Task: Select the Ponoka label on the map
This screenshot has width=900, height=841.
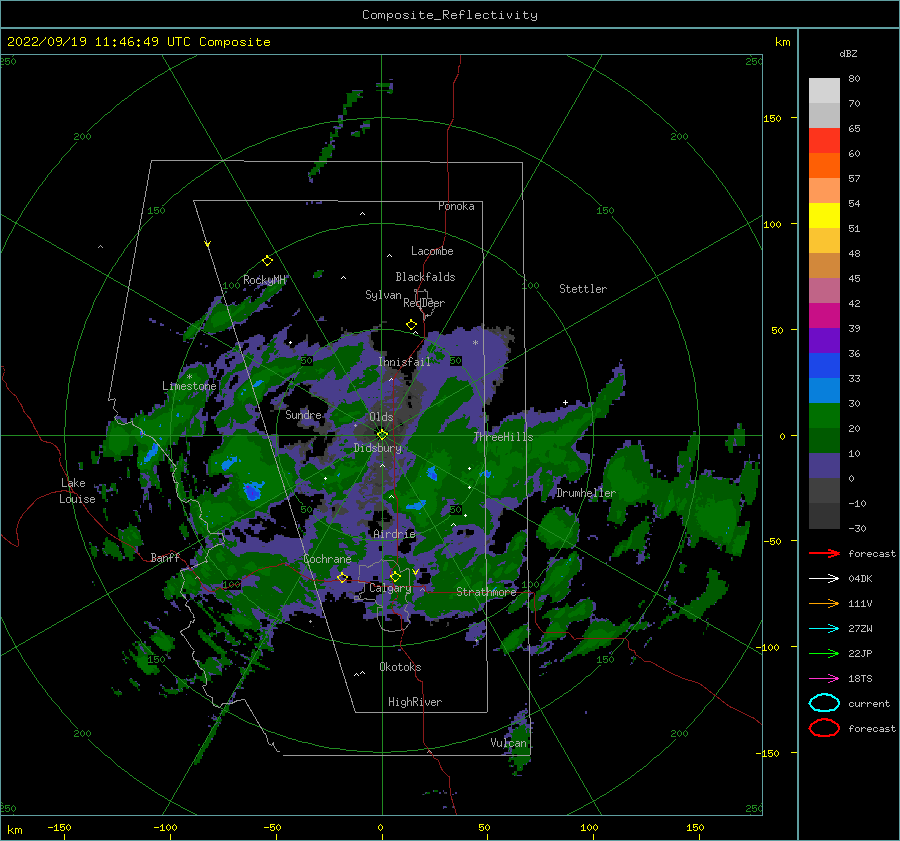Action: click(456, 206)
